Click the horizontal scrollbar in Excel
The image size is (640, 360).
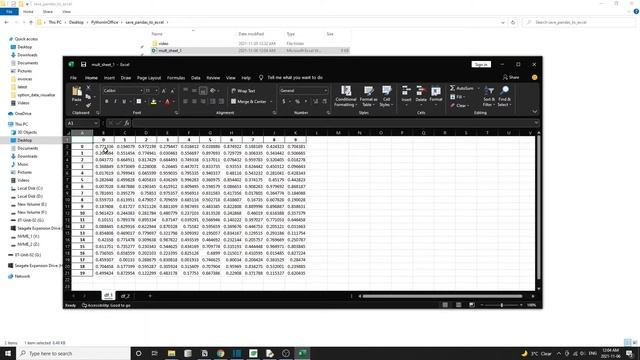coord(442,296)
